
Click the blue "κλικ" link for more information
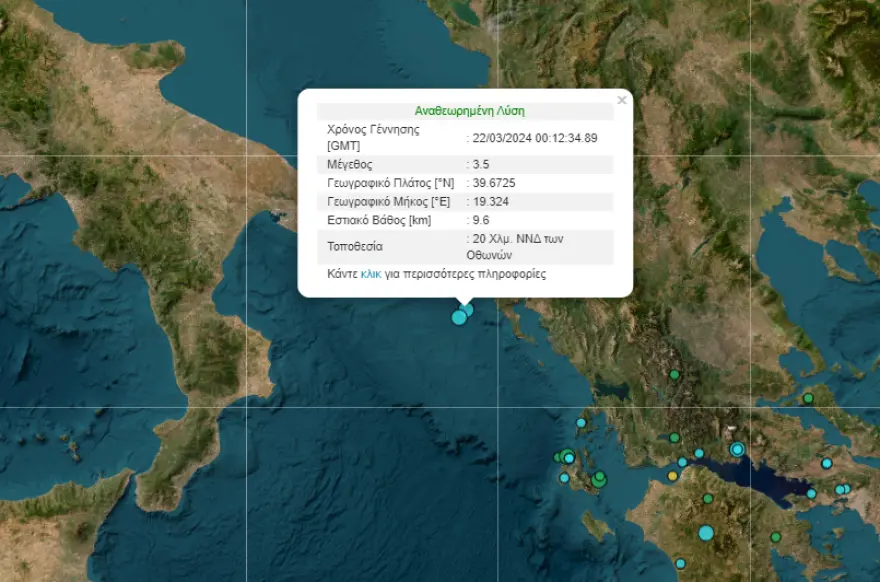[x=371, y=274]
